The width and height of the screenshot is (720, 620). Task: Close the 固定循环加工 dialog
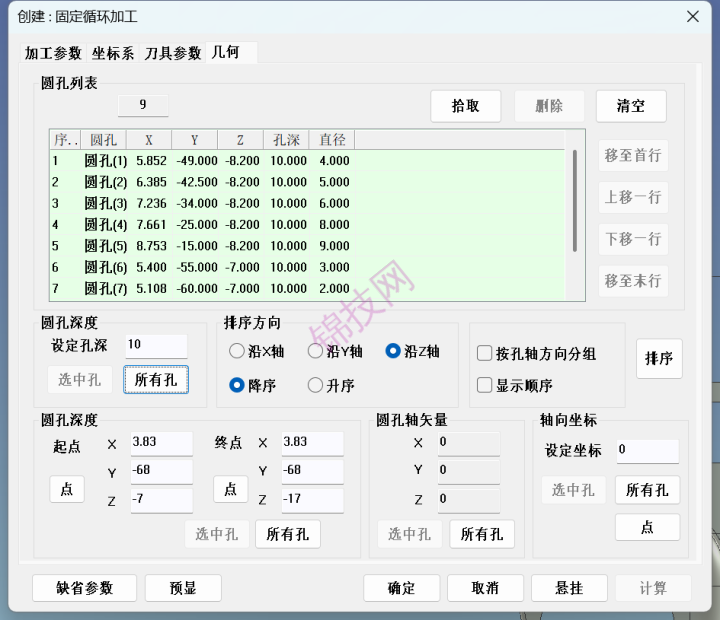(693, 17)
